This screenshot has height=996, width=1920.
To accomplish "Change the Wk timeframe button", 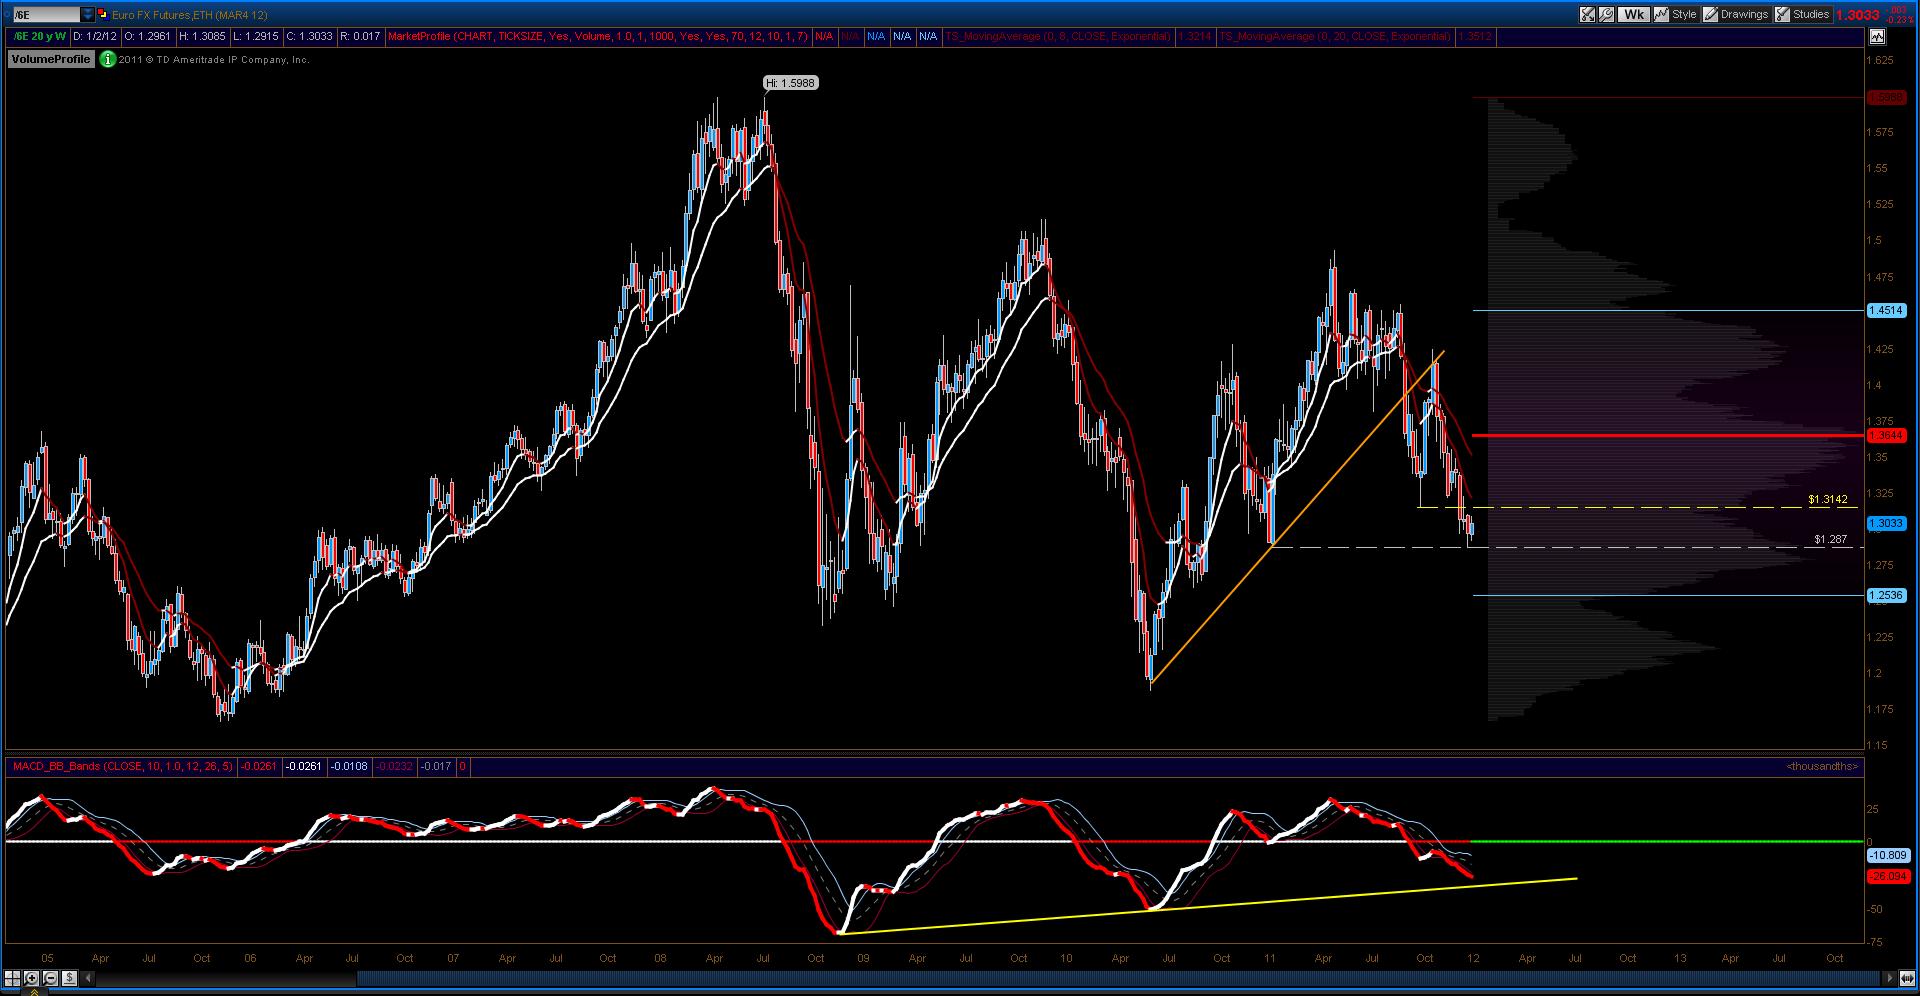I will (x=1634, y=14).
